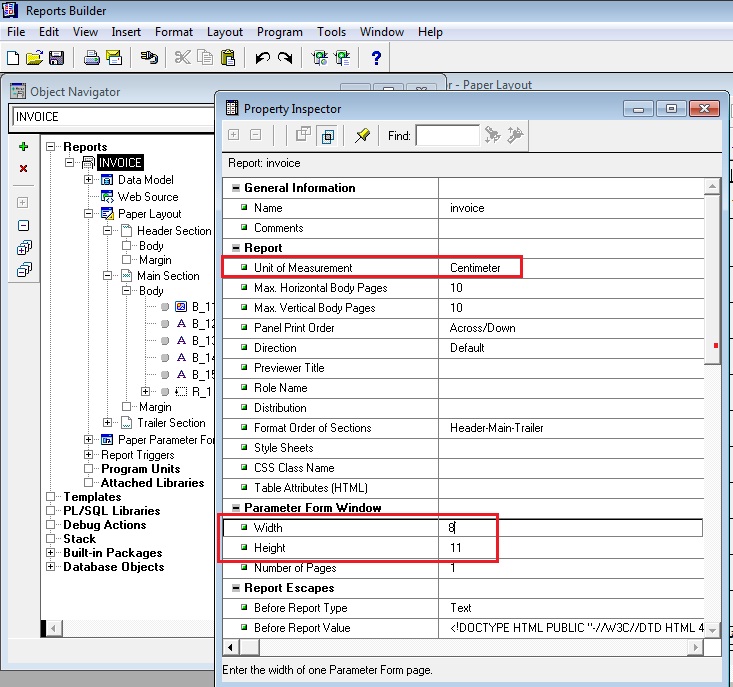The height and width of the screenshot is (687, 733).
Task: Click the Unit of Measurement value Centimeter
Action: [475, 268]
